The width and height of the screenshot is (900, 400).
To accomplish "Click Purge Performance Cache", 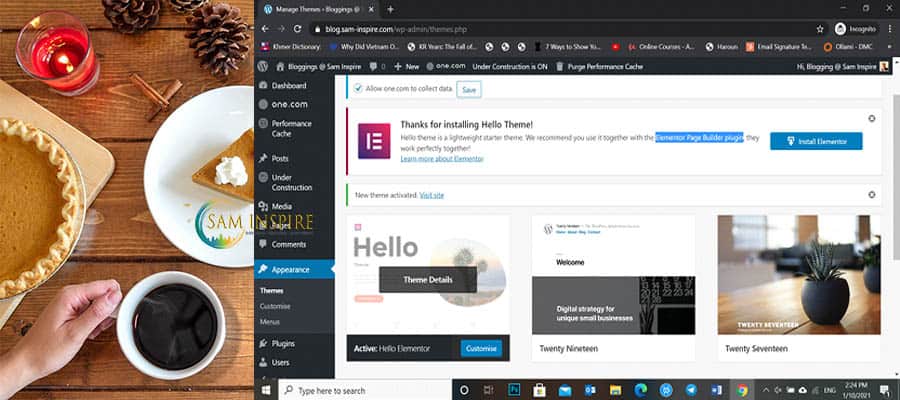I will tap(600, 67).
